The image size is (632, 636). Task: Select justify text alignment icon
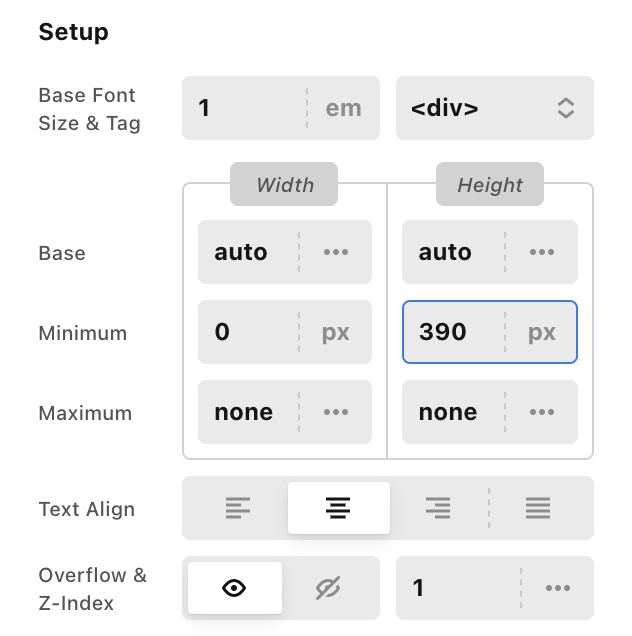[x=538, y=508]
